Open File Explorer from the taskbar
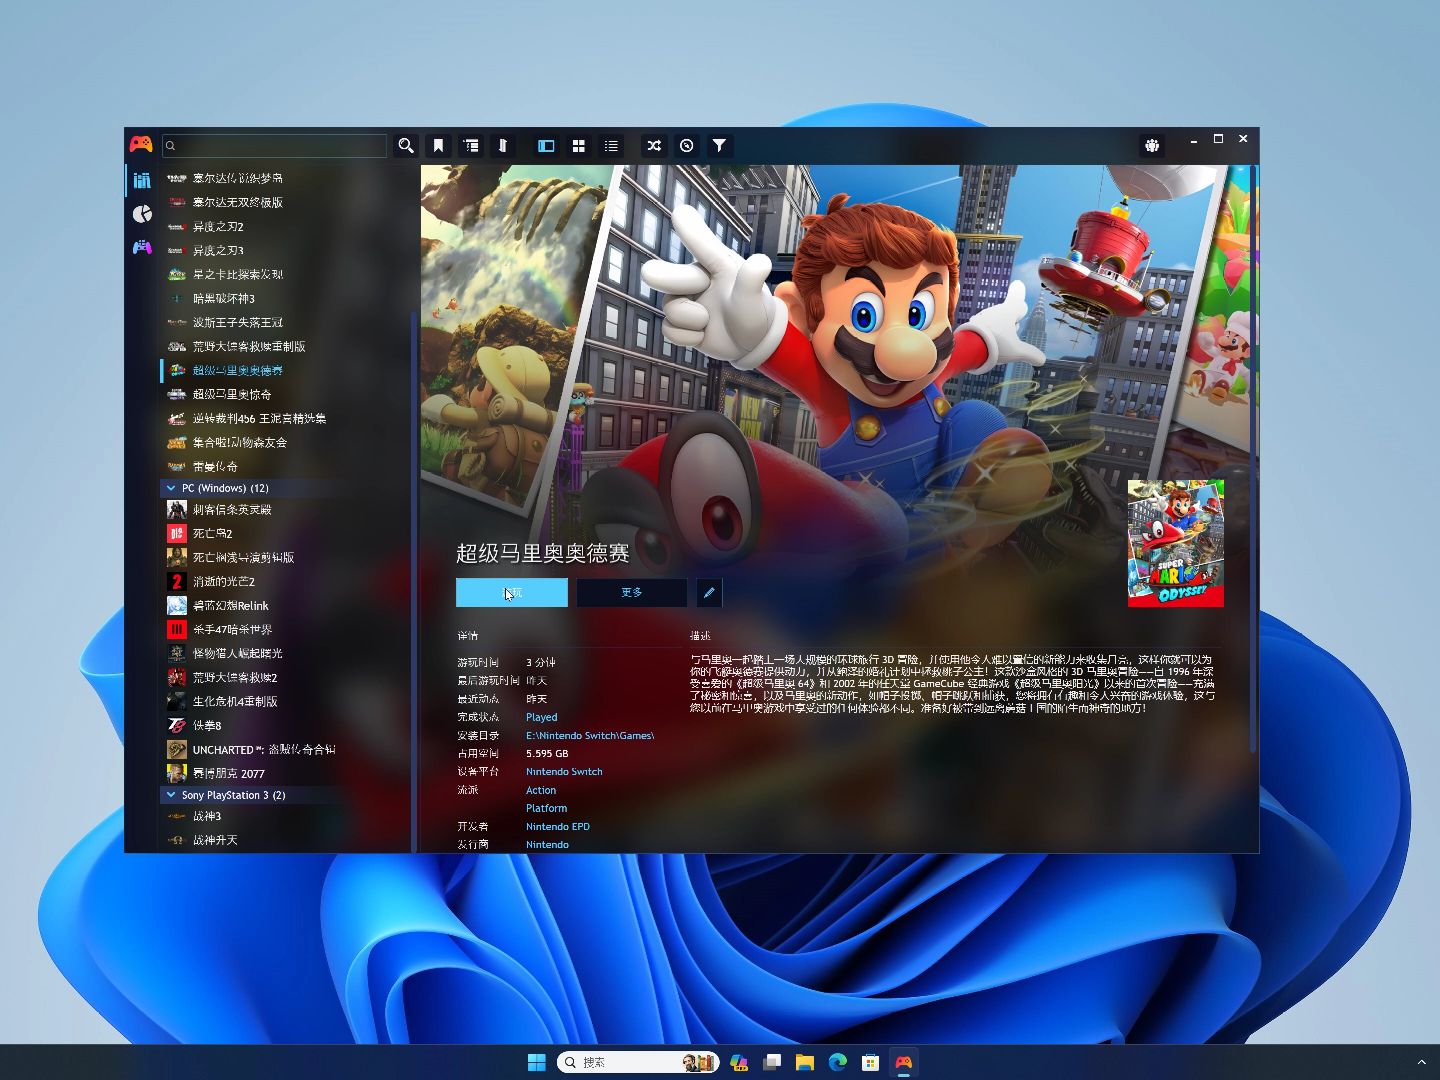The height and width of the screenshot is (1080, 1440). click(805, 1062)
